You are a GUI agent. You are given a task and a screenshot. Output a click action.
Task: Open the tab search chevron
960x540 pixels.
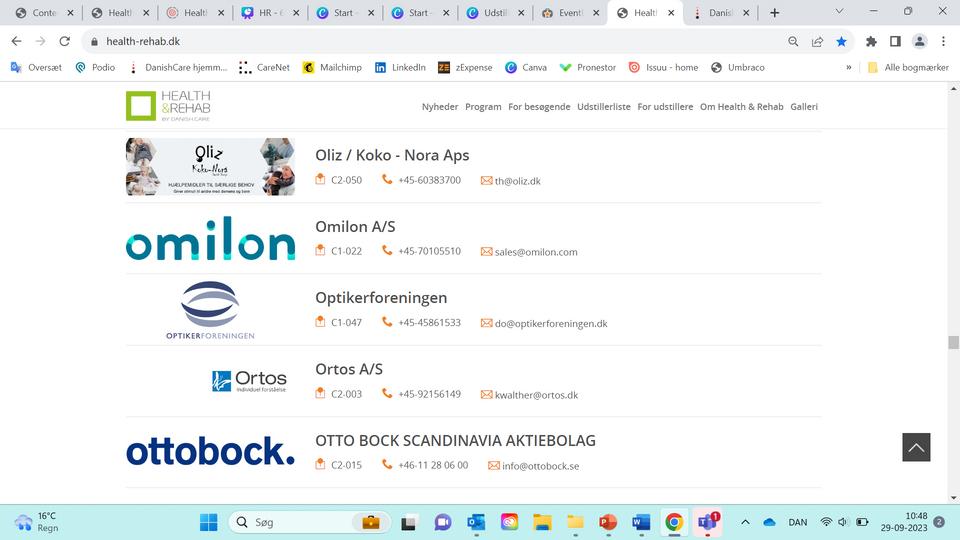click(x=839, y=11)
